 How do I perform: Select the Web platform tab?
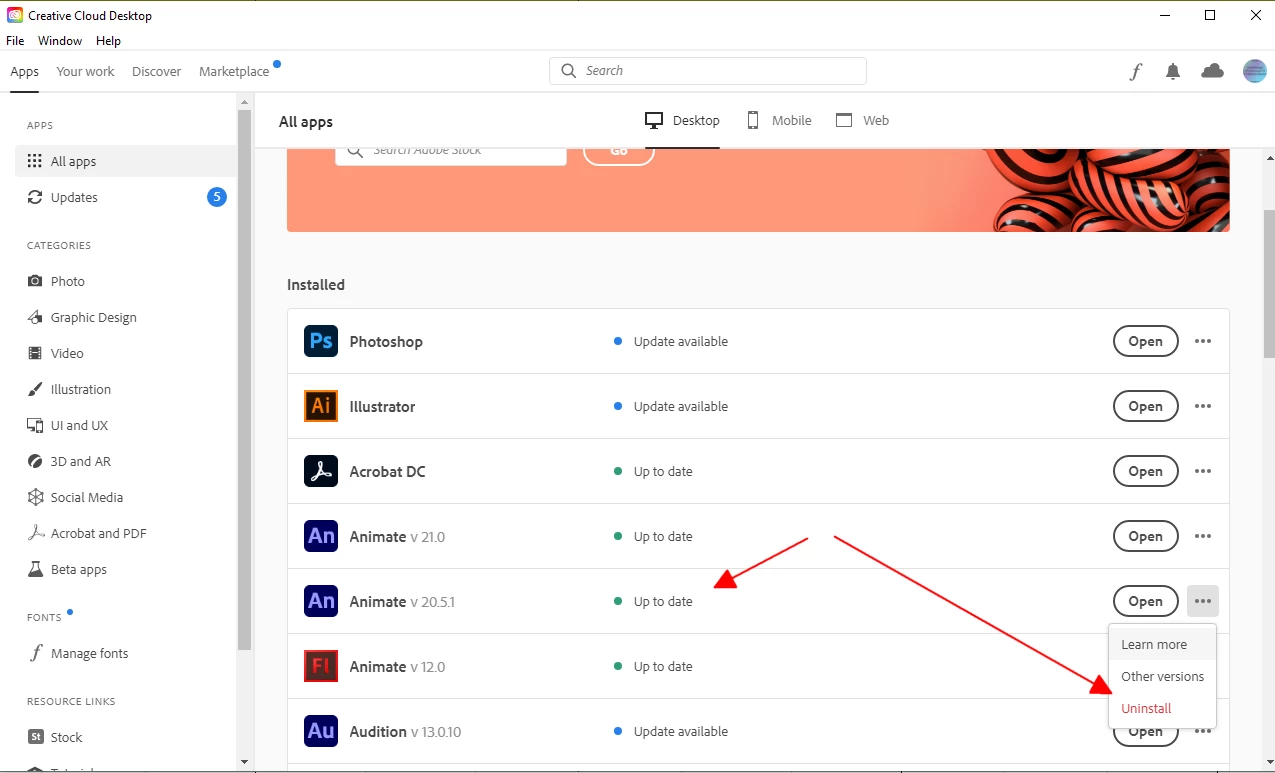click(862, 120)
